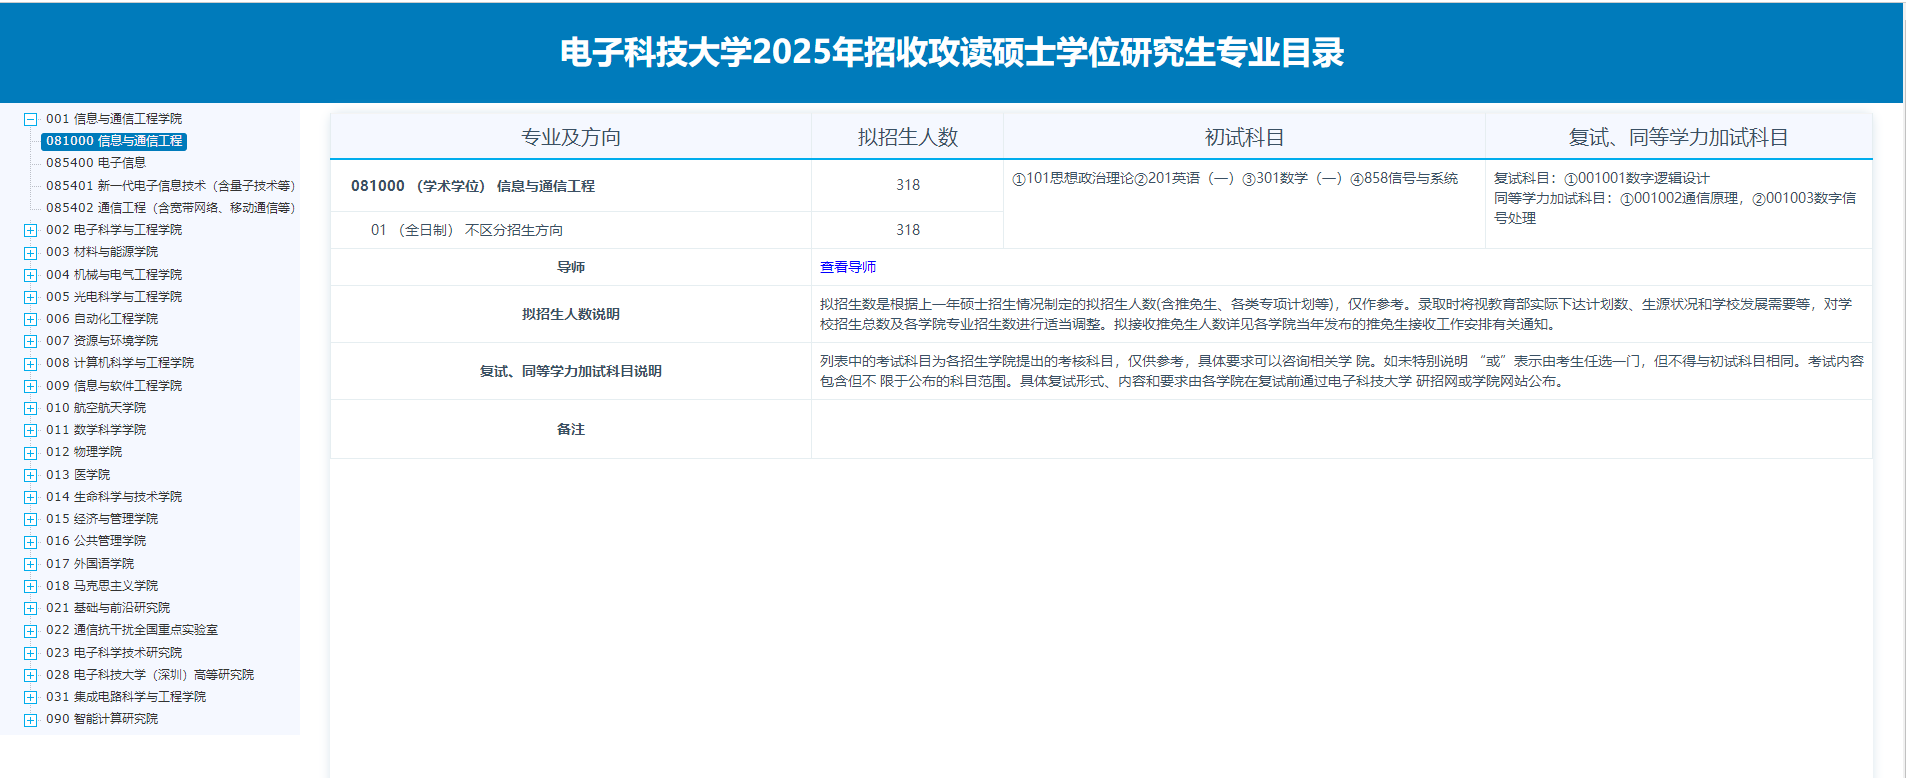The height and width of the screenshot is (778, 1906).
Task: Click 009 信息与软件工程学院 label
Action: [114, 386]
